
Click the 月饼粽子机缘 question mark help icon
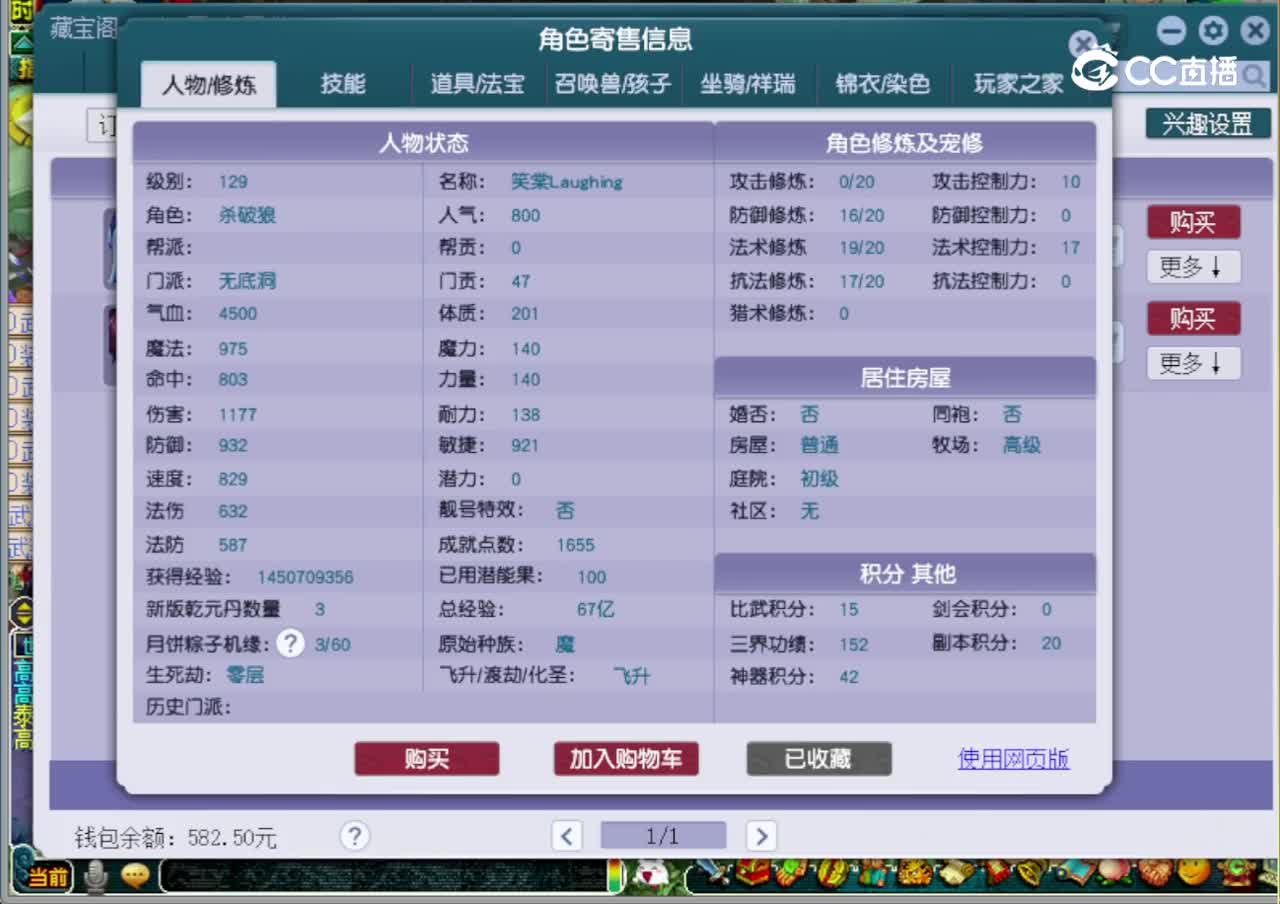click(x=289, y=644)
